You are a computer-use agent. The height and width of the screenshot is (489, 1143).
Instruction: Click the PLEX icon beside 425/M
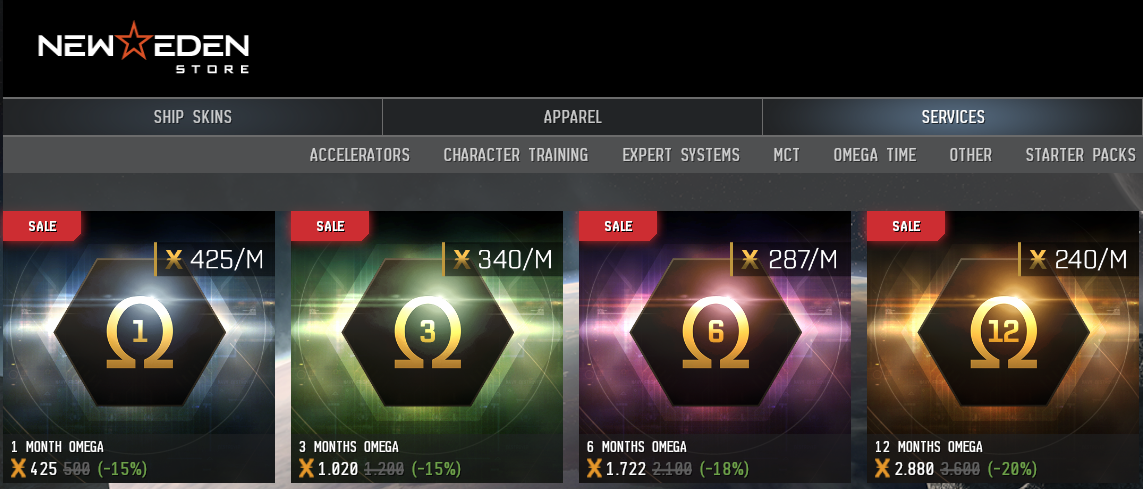(x=173, y=259)
